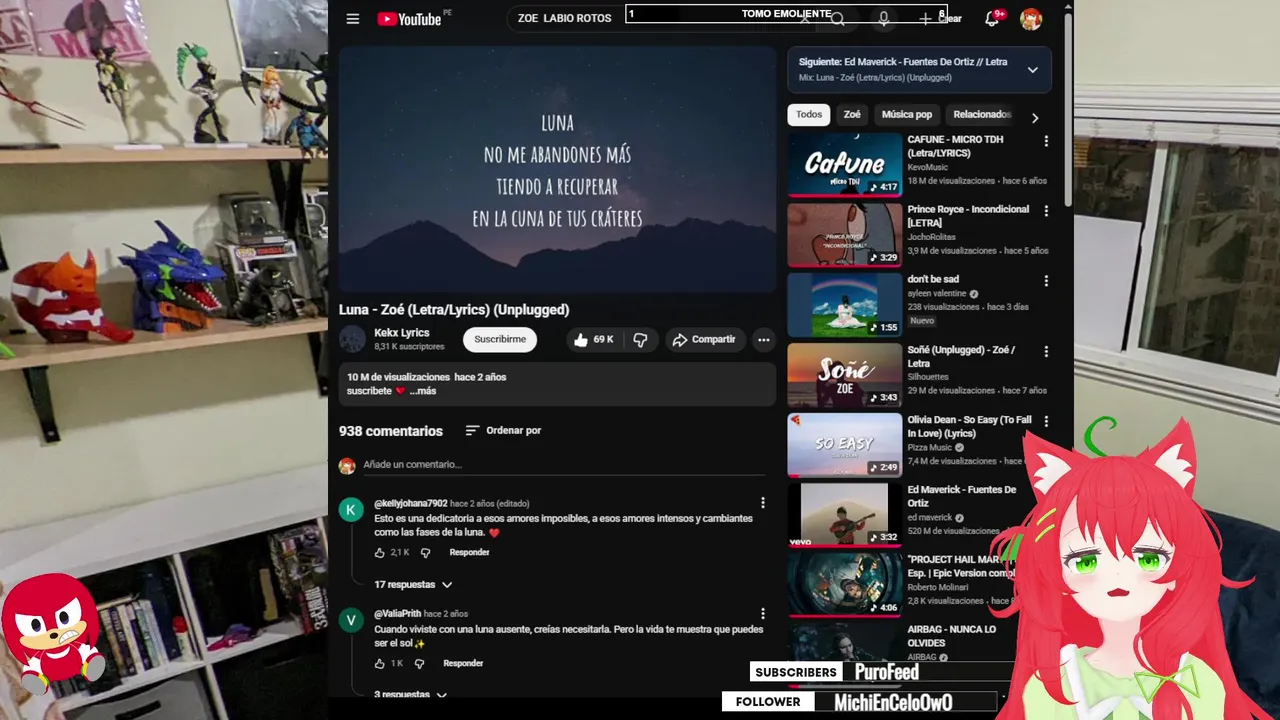Open Prince Royce - Incondicional thumbnail

coord(844,235)
